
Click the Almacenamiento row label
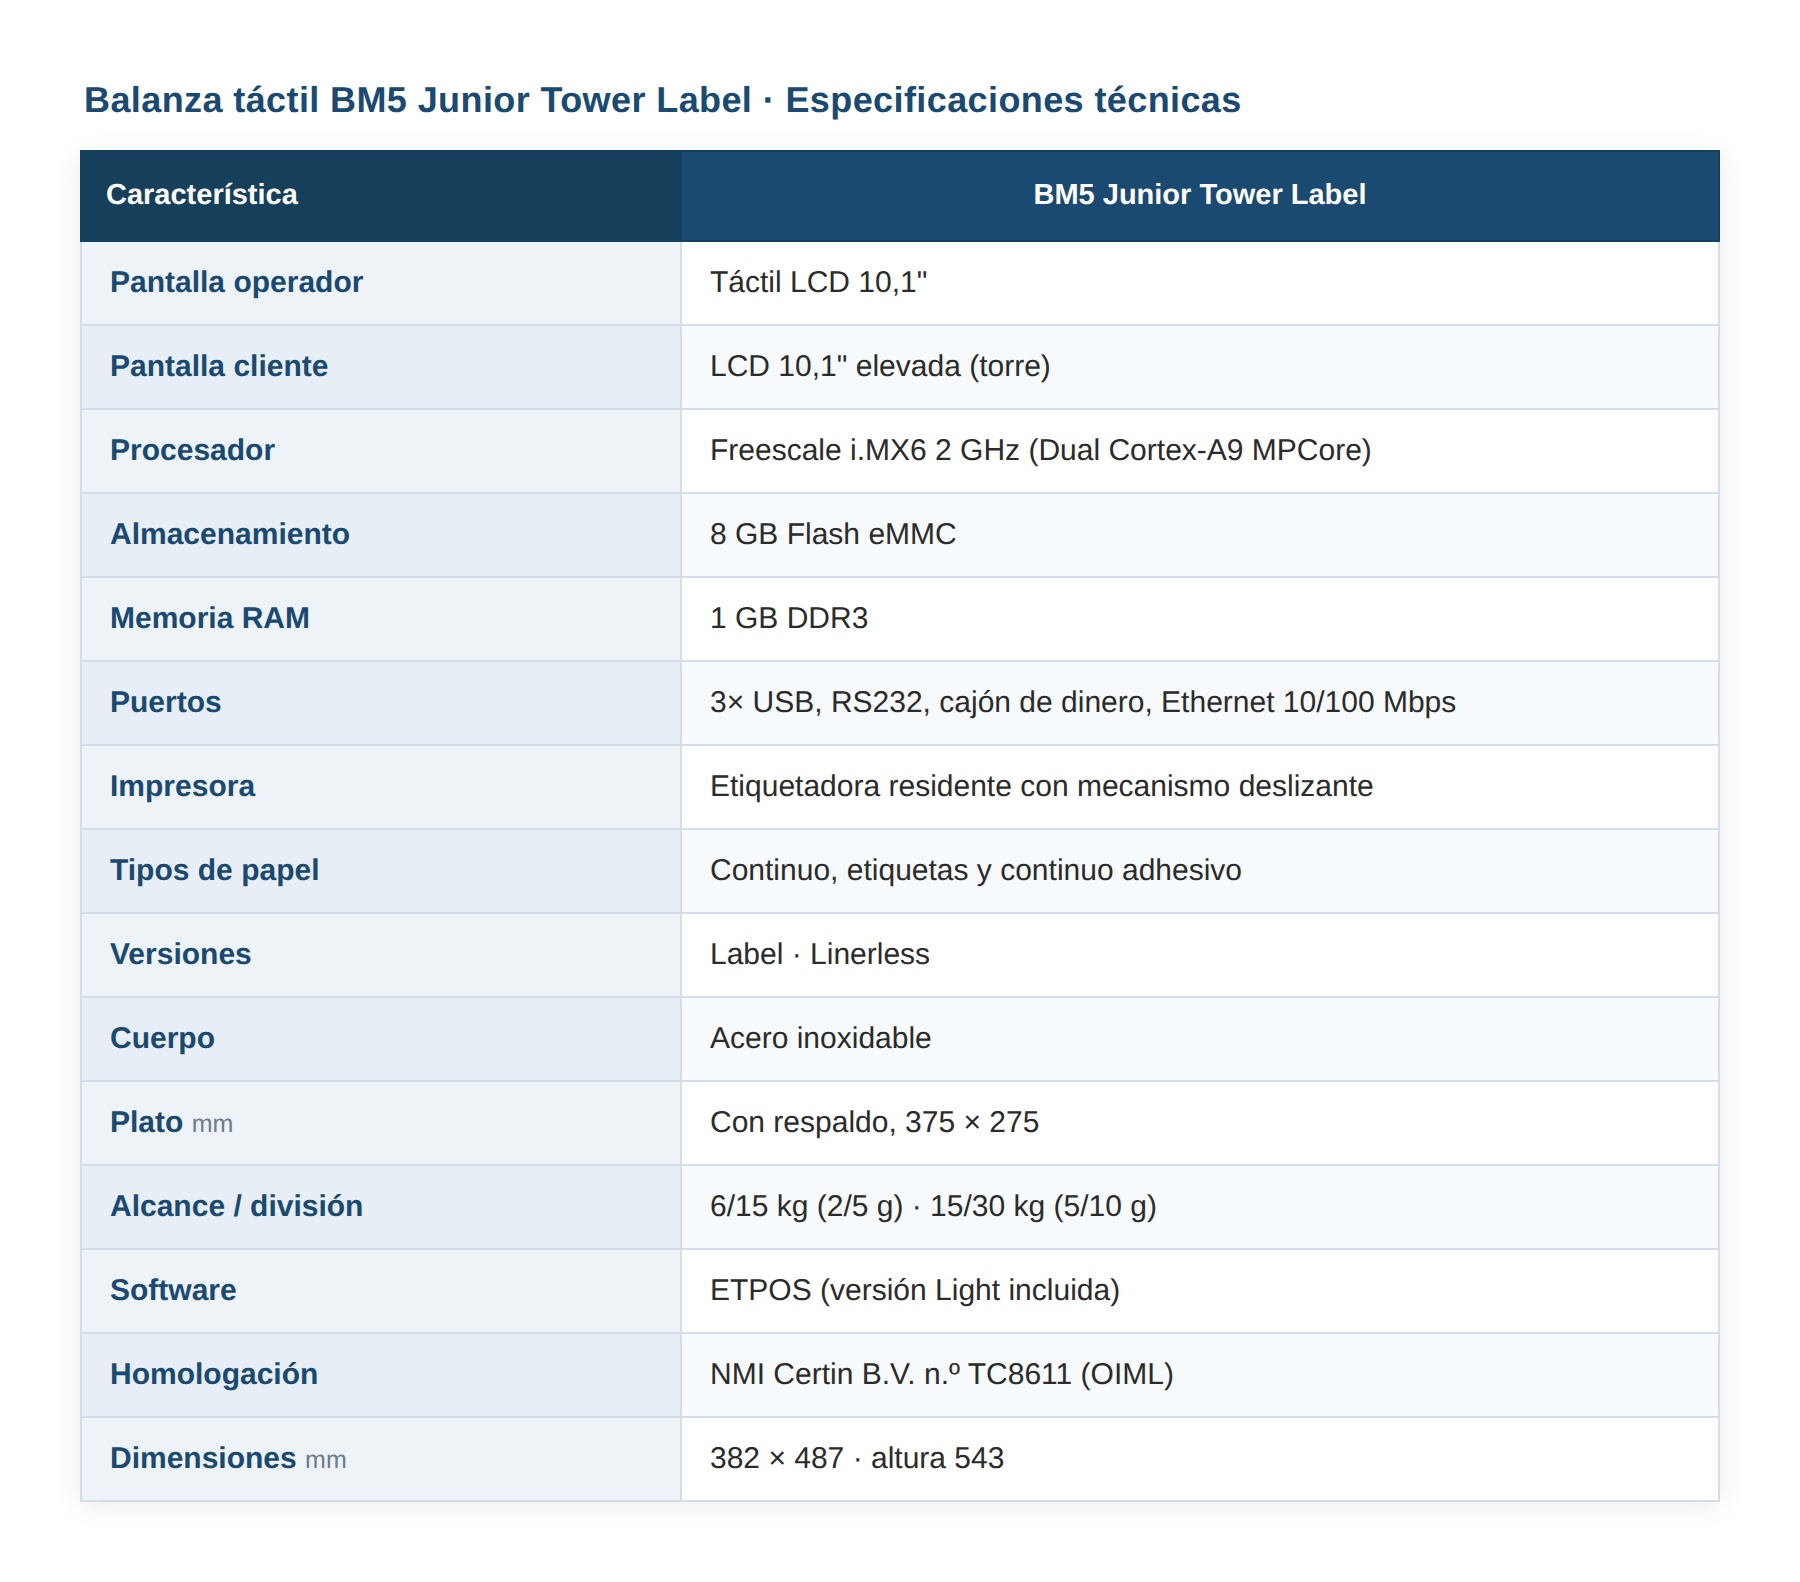(x=230, y=534)
